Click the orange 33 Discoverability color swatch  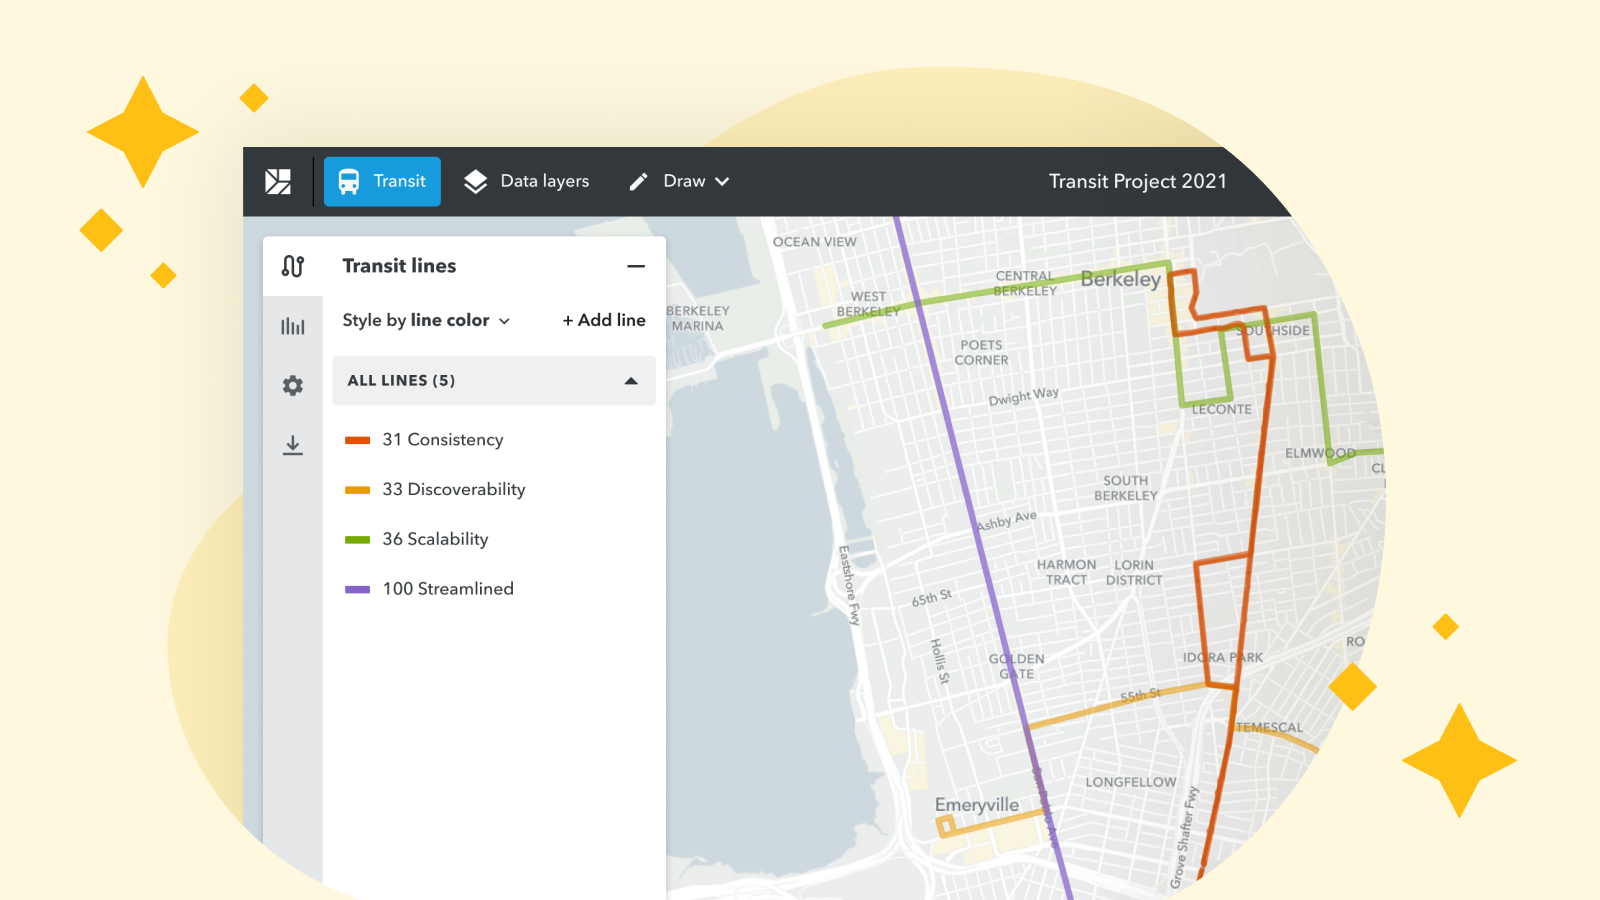pos(357,489)
